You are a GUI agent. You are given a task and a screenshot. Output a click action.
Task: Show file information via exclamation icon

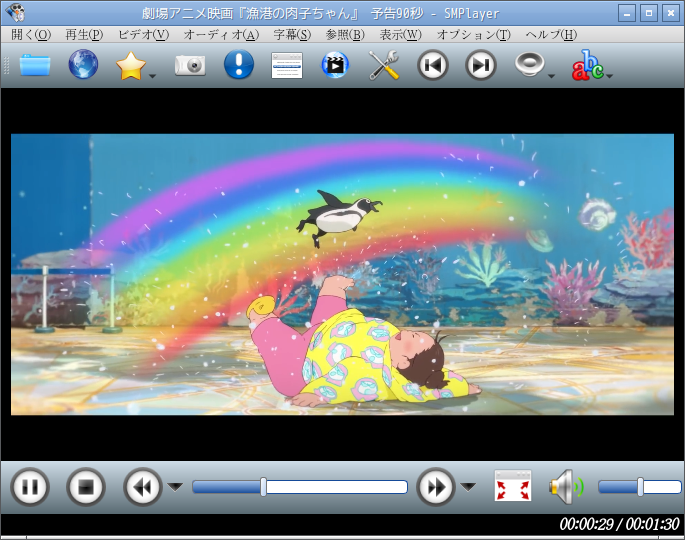(x=239, y=65)
